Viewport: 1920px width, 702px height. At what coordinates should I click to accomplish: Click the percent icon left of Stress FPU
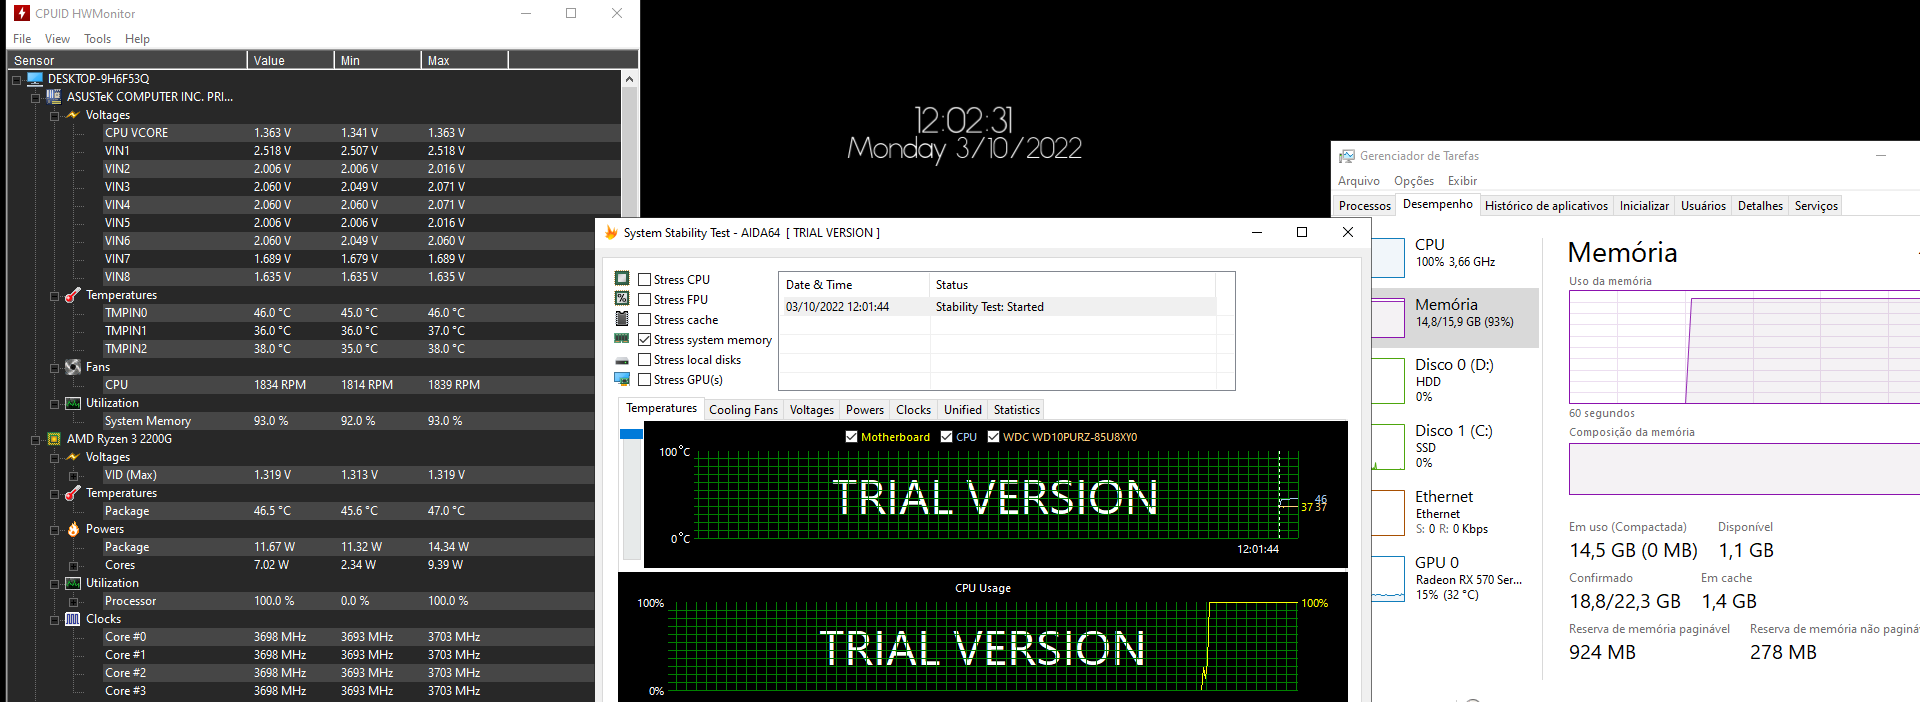622,298
